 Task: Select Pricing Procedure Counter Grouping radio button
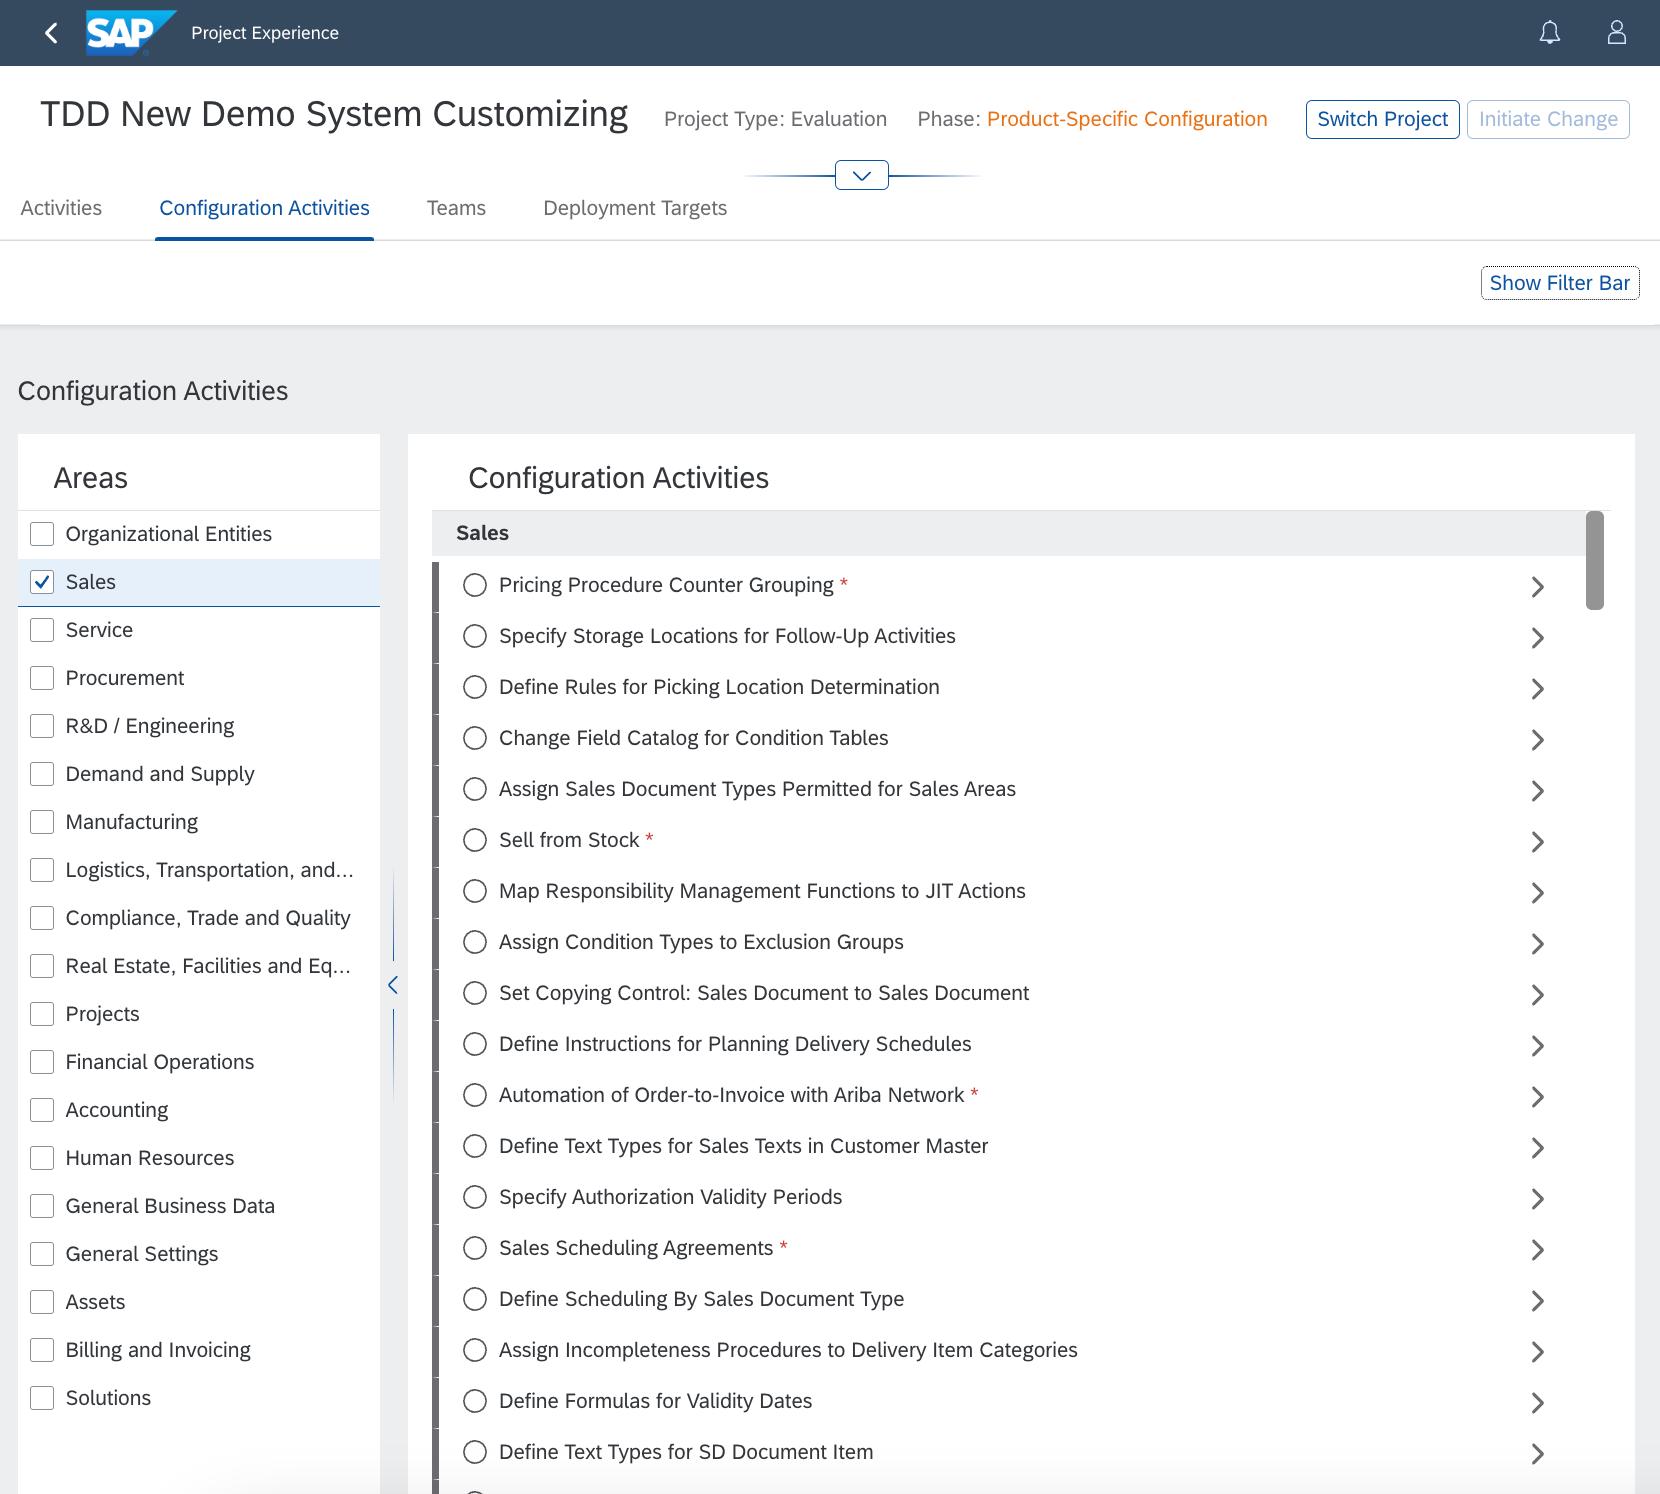(x=475, y=585)
